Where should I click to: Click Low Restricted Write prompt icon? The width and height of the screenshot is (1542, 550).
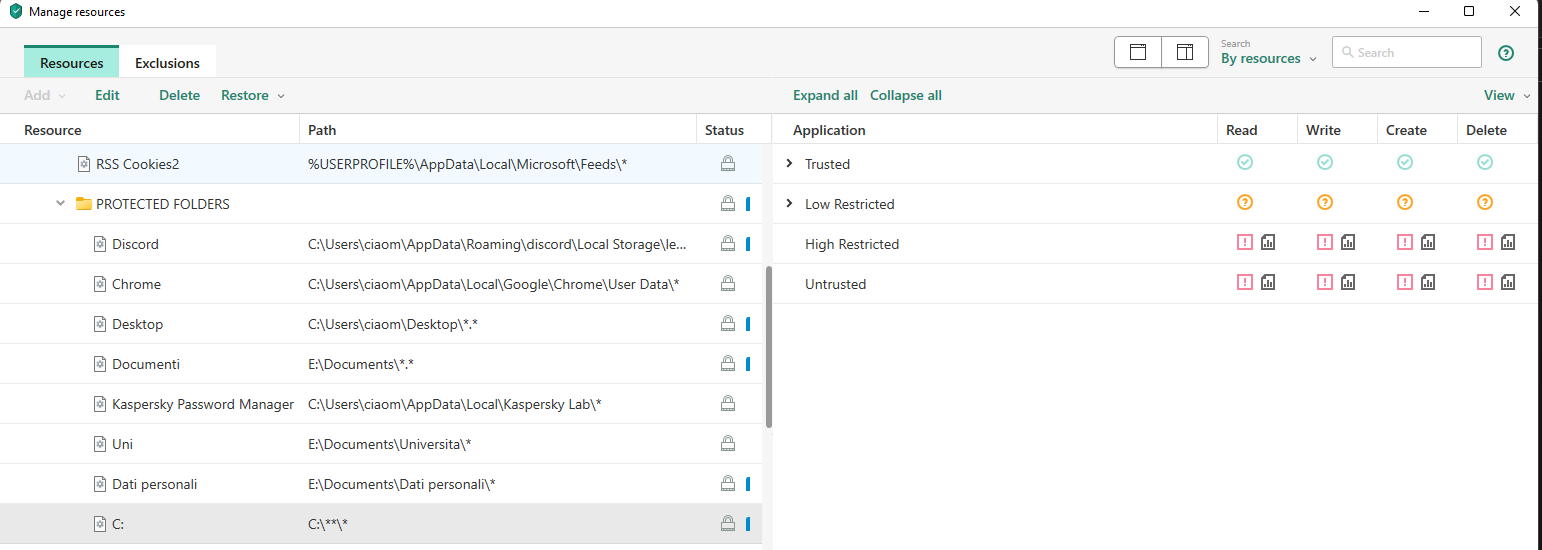click(1325, 202)
